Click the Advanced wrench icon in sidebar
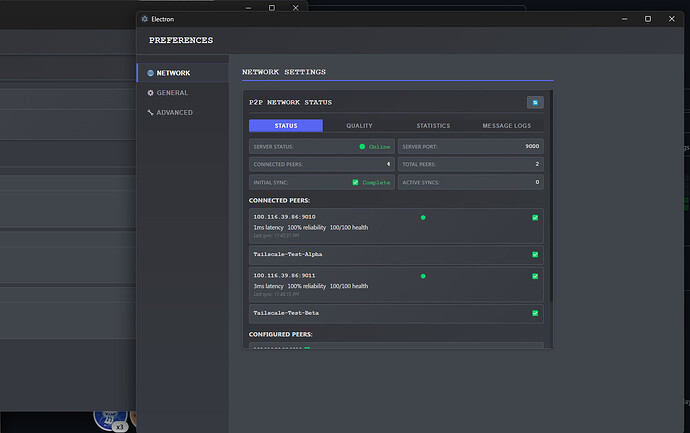The width and height of the screenshot is (690, 433). [x=150, y=113]
